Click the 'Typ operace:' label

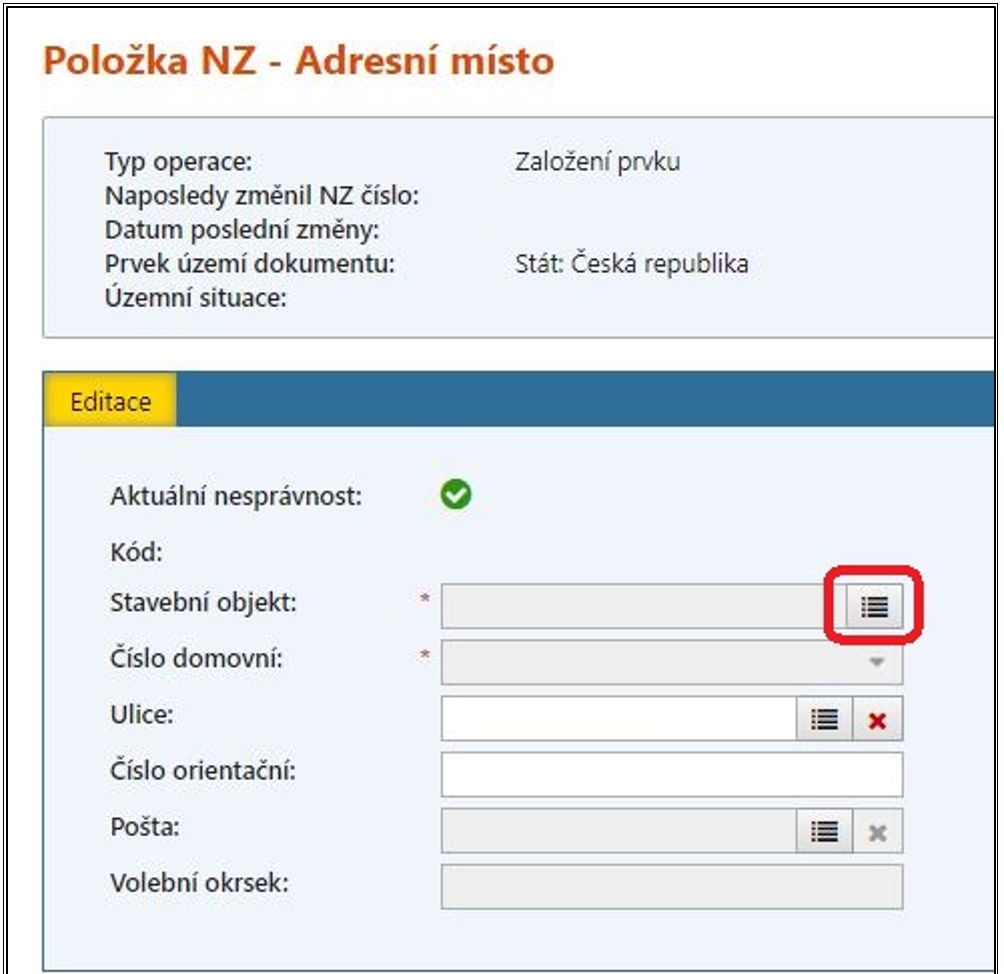click(x=179, y=162)
